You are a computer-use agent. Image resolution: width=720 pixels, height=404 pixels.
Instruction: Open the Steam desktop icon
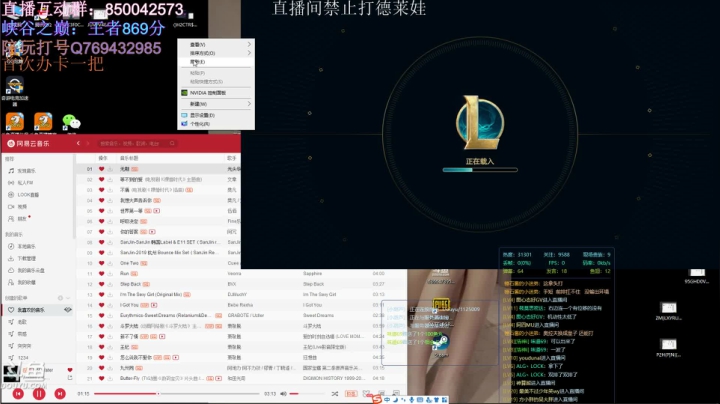point(441,343)
